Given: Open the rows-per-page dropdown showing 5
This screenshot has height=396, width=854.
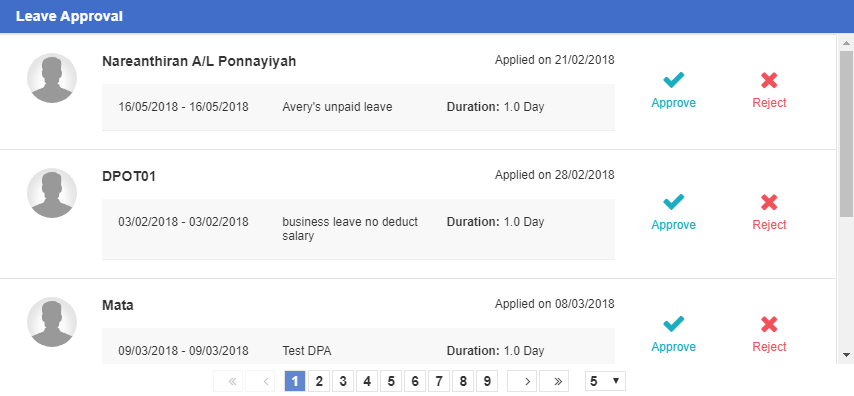Looking at the screenshot, I should pyautogui.click(x=605, y=381).
